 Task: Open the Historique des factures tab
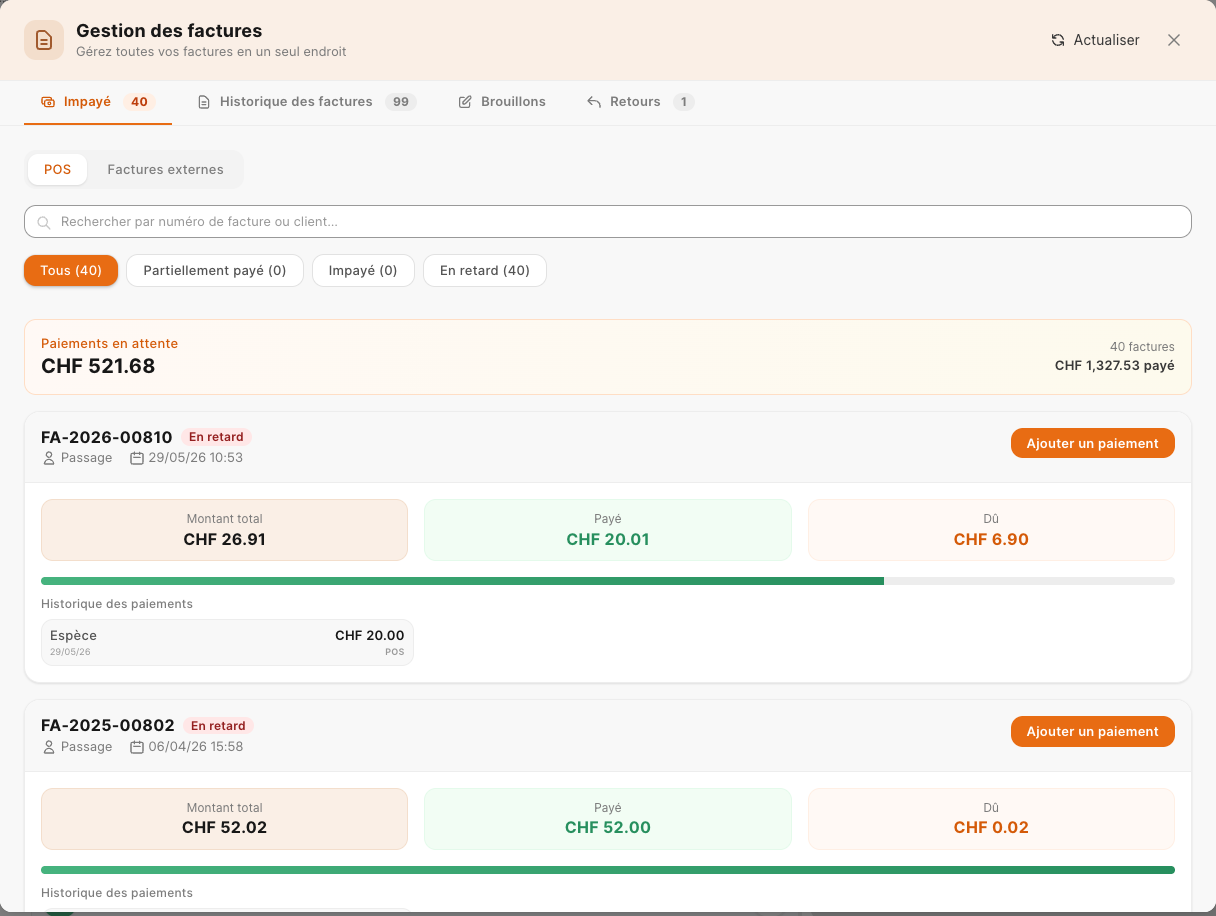(x=307, y=102)
